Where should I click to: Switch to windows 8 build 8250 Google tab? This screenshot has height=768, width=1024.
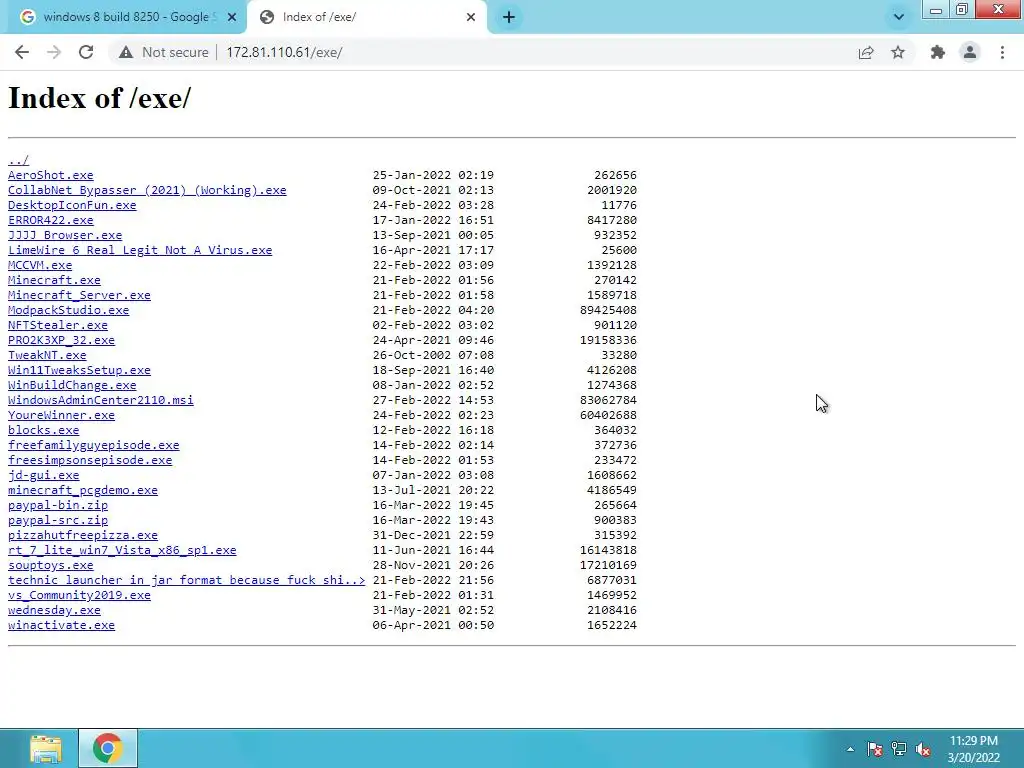pos(125,18)
